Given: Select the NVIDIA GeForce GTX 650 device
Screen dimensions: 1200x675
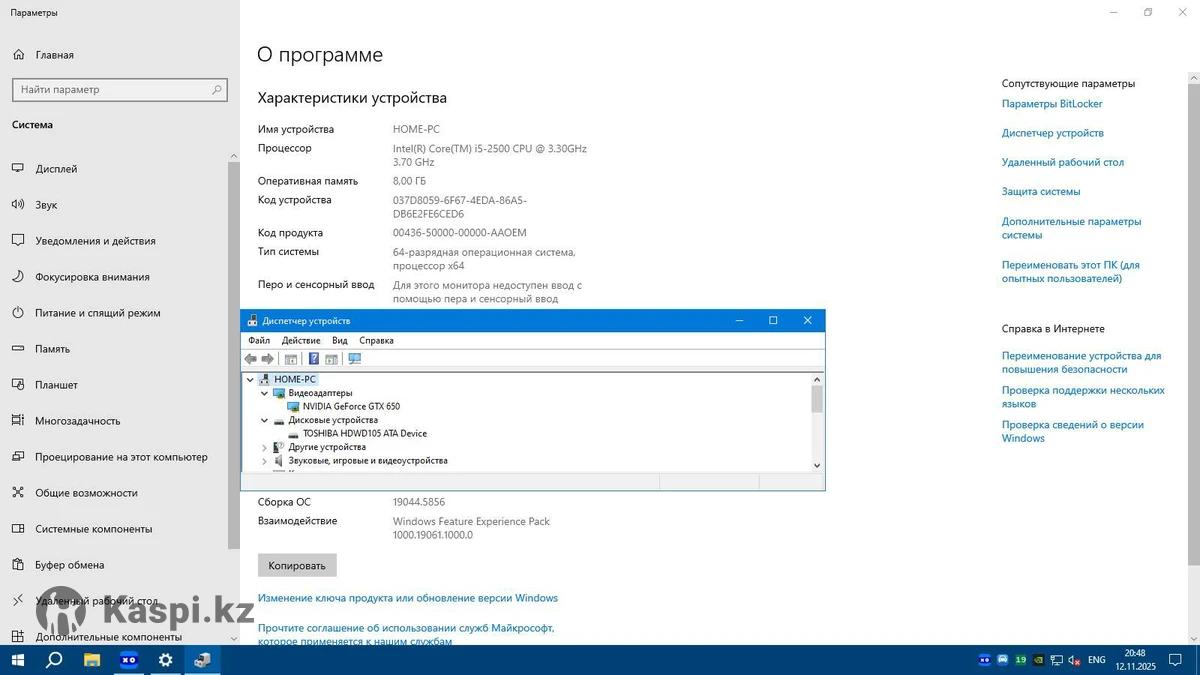Looking at the screenshot, I should point(350,407).
